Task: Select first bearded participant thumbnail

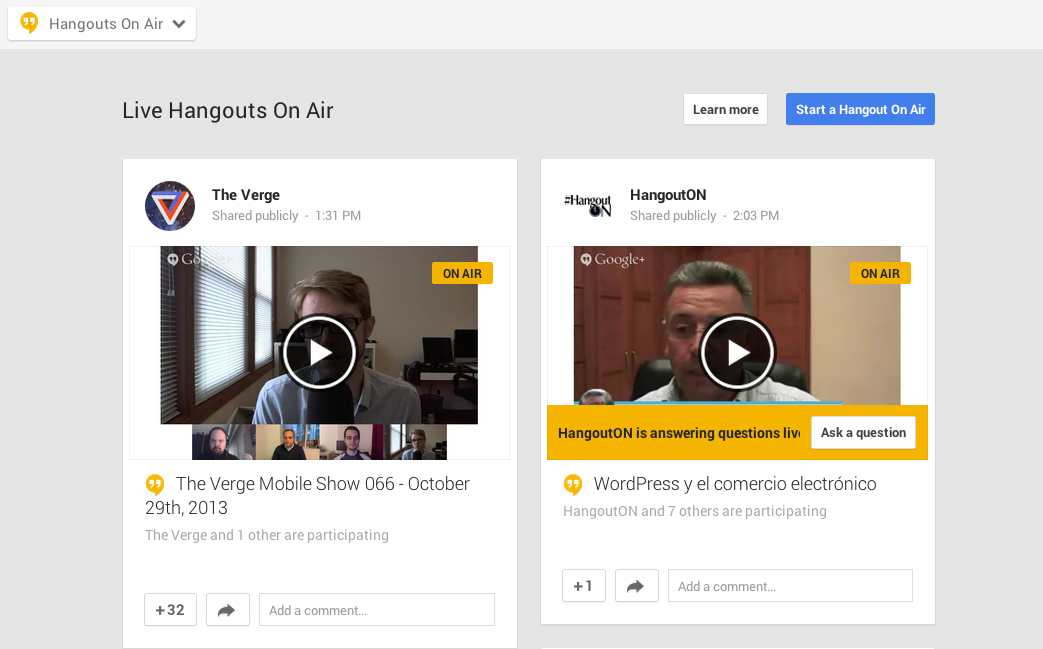Action: [224, 442]
